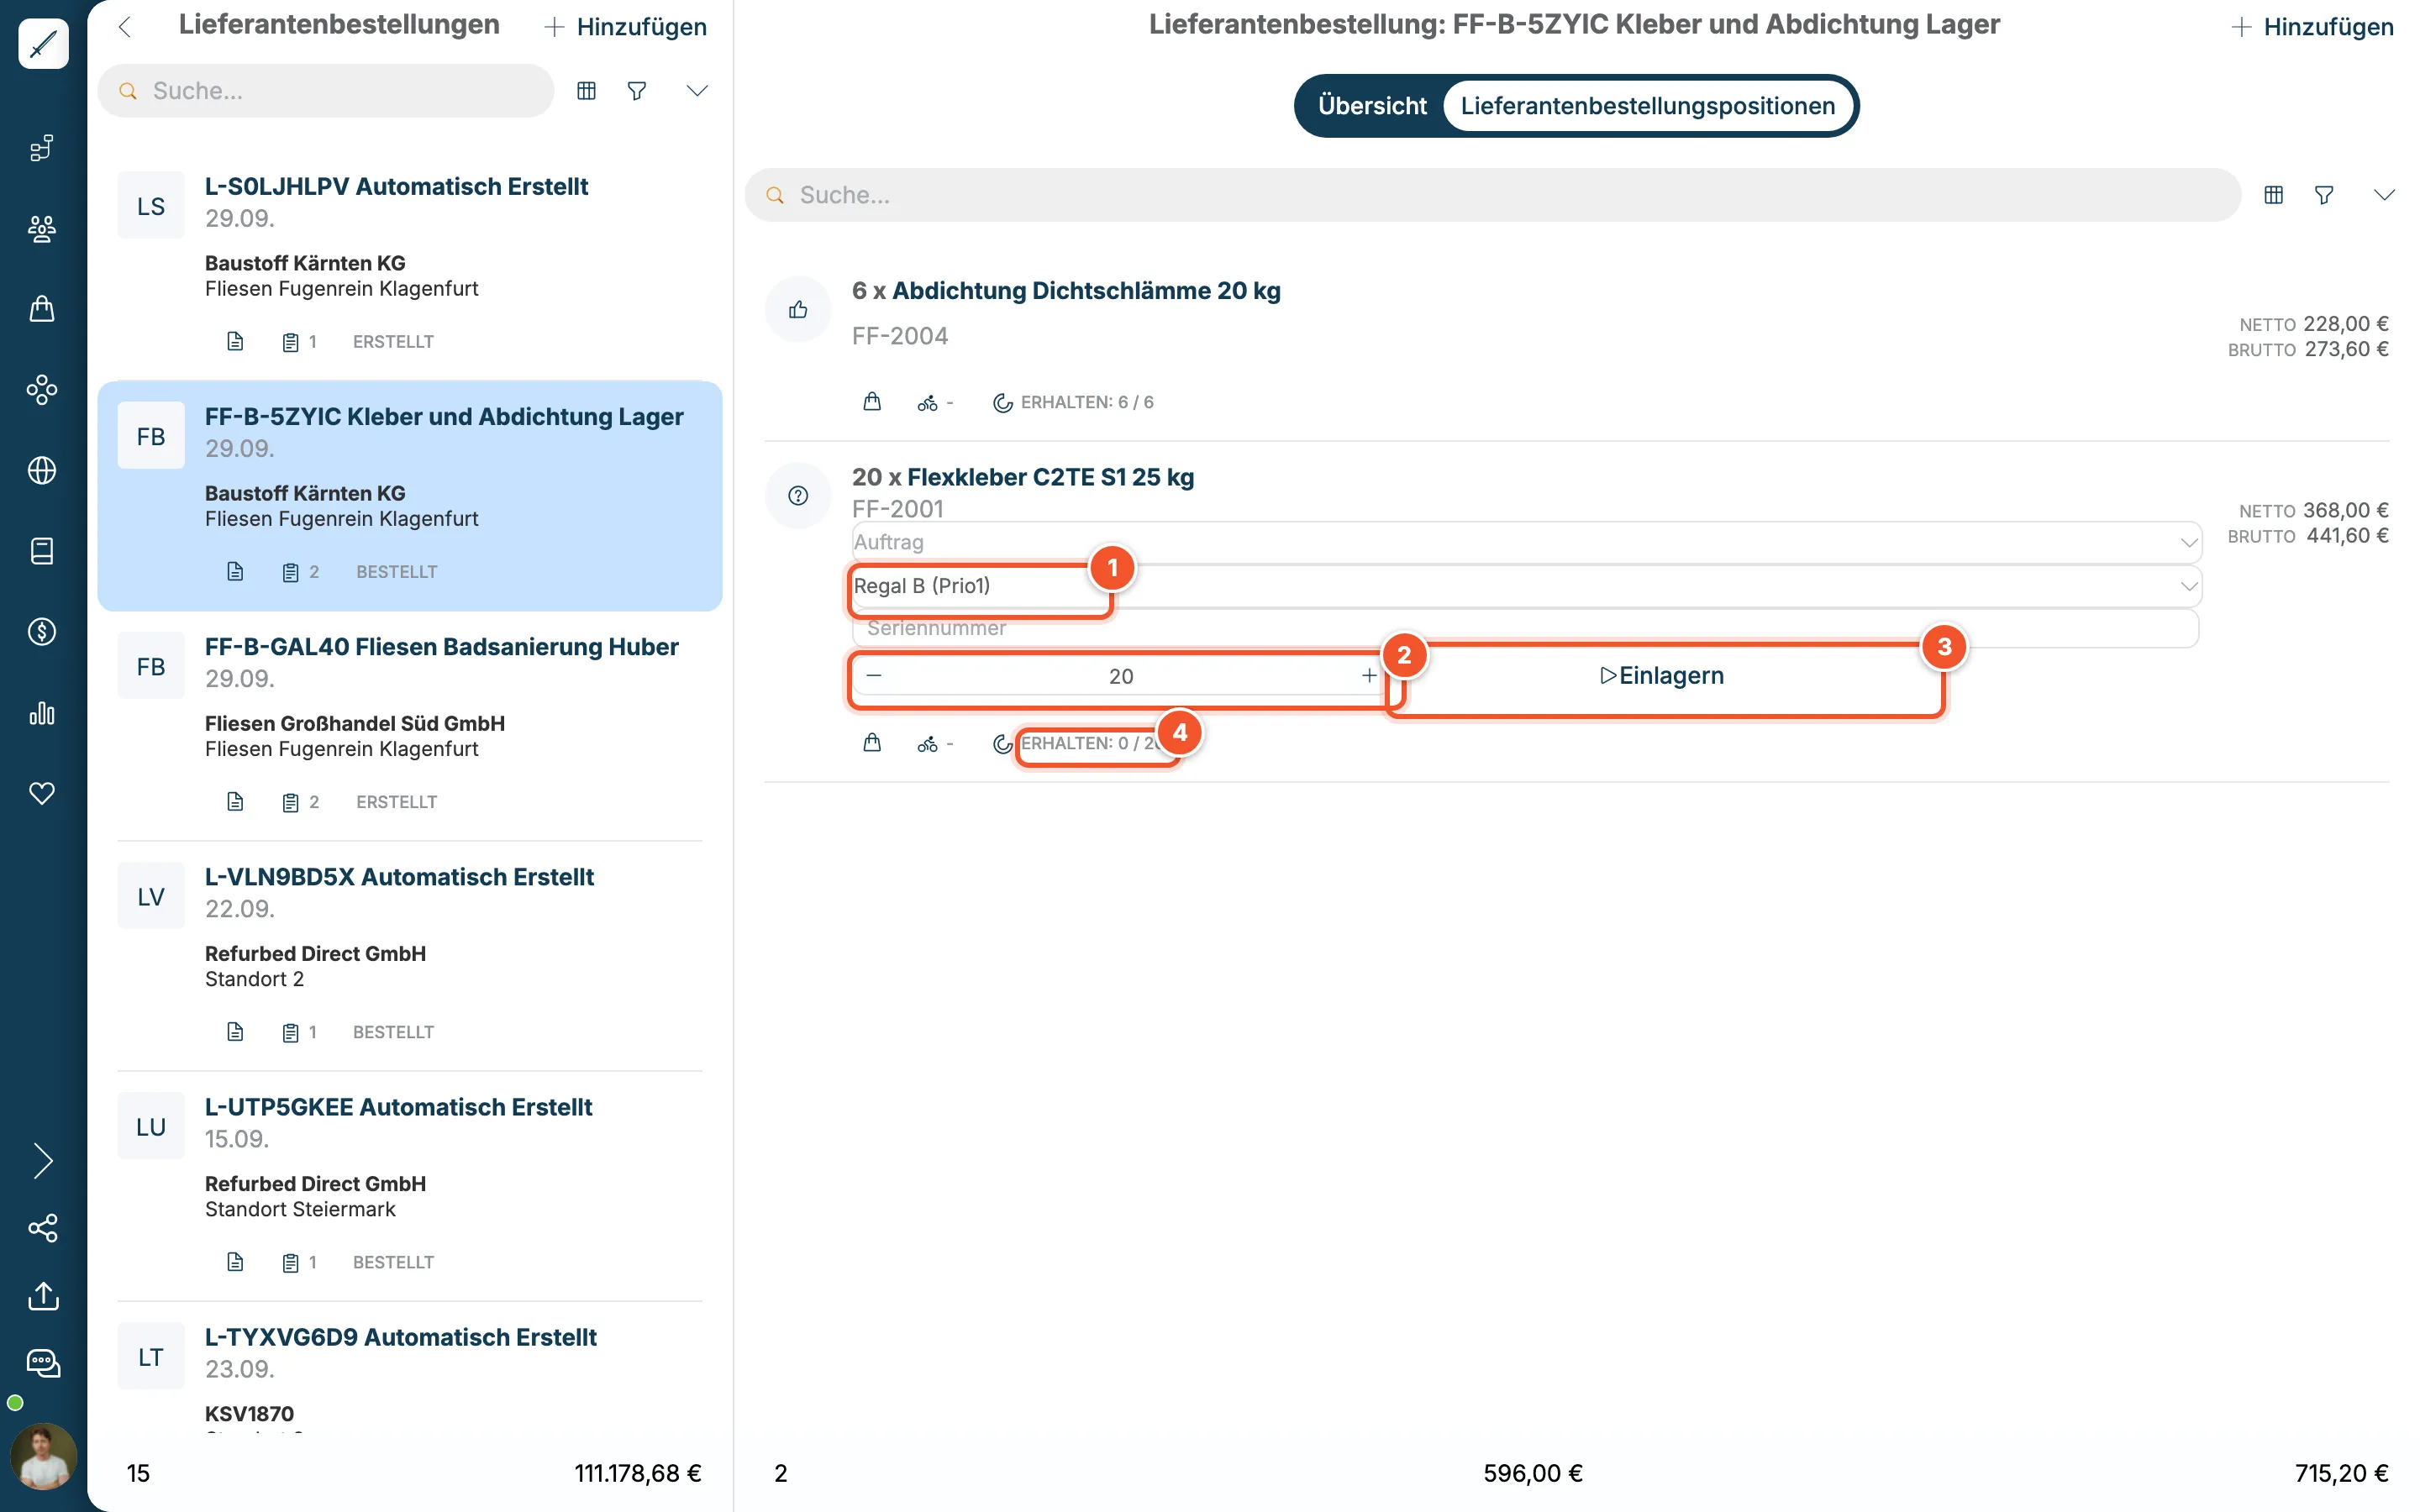2420x1512 pixels.
Task: Click document icon on L-S0LJHLPV order
Action: pyautogui.click(x=235, y=342)
